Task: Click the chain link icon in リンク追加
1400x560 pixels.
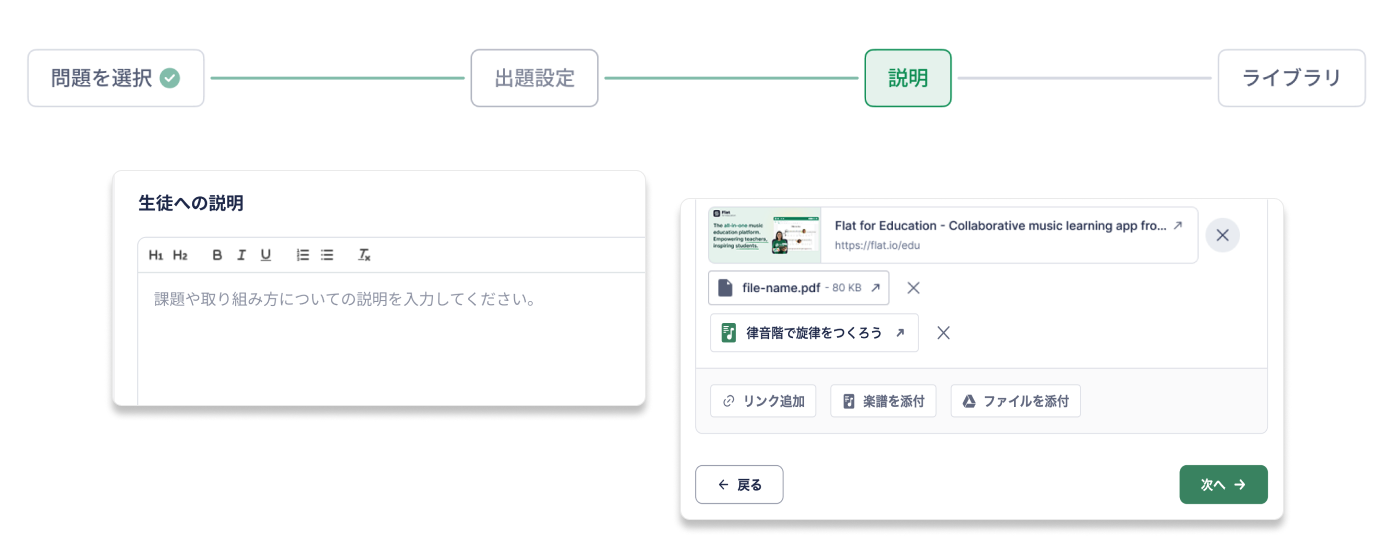Action: coord(728,401)
